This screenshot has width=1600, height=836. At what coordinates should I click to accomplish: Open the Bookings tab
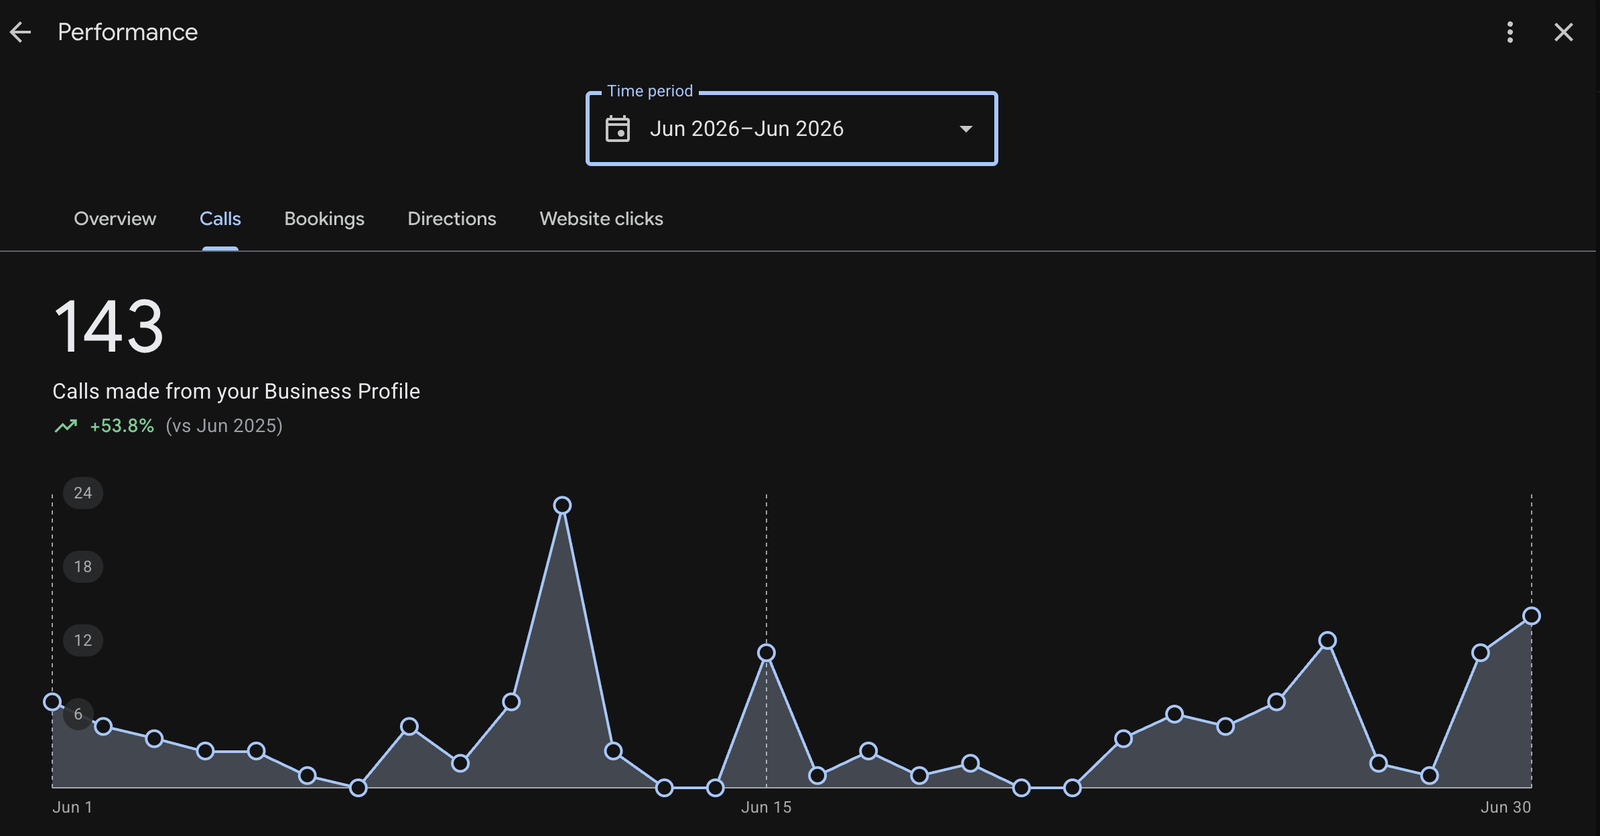(x=324, y=219)
